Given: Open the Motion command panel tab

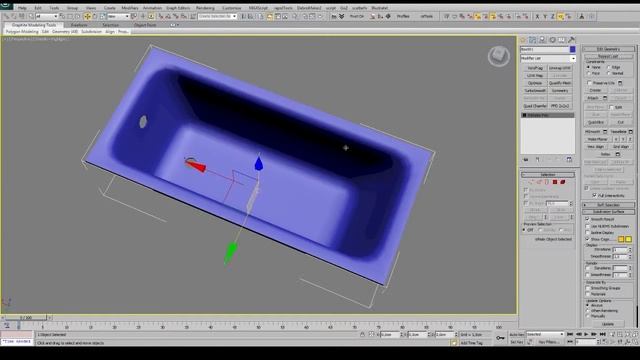Looking at the screenshot, I should pos(552,40).
